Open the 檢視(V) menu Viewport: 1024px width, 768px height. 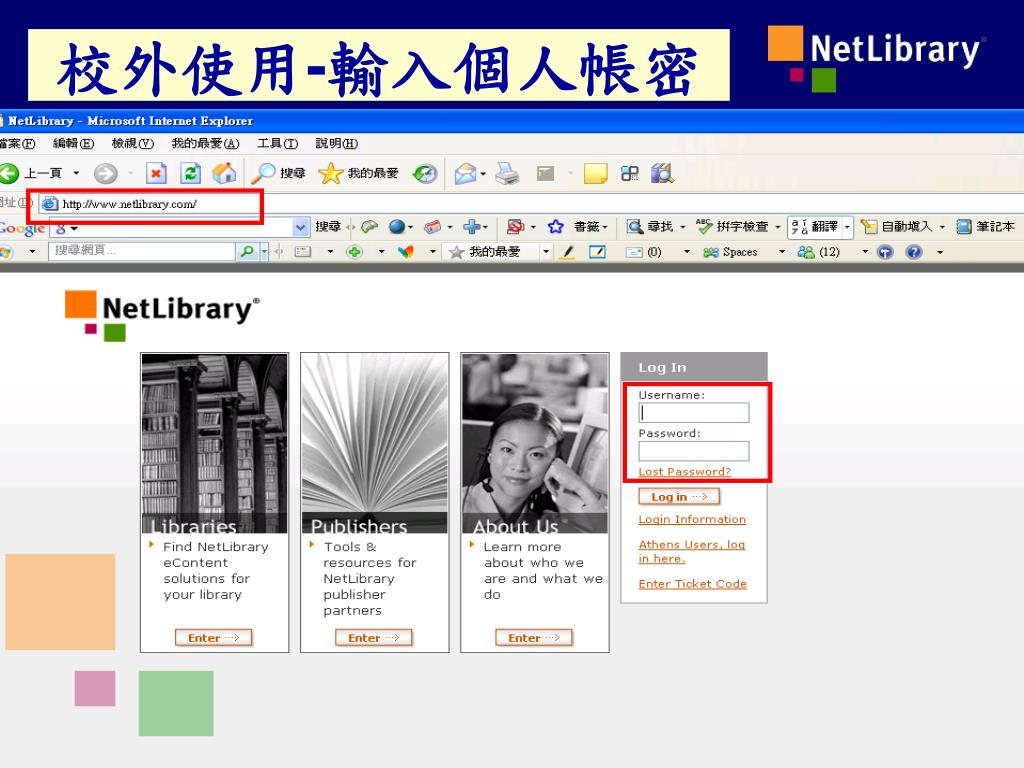pos(133,144)
